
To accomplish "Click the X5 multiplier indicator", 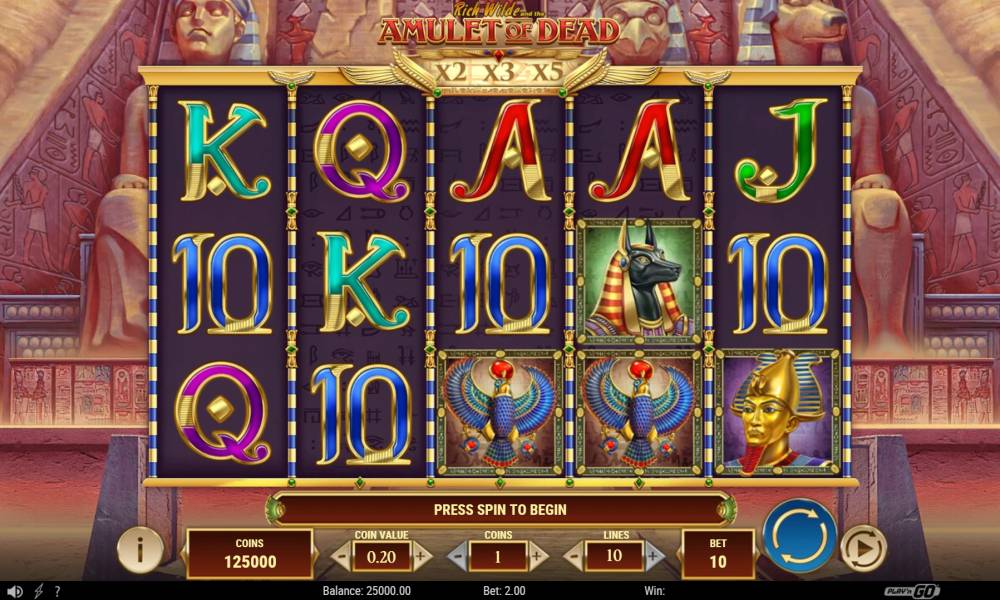I will pos(547,72).
